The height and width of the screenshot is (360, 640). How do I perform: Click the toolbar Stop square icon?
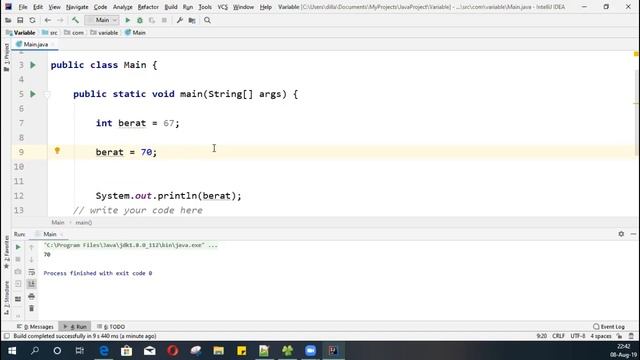(164, 20)
